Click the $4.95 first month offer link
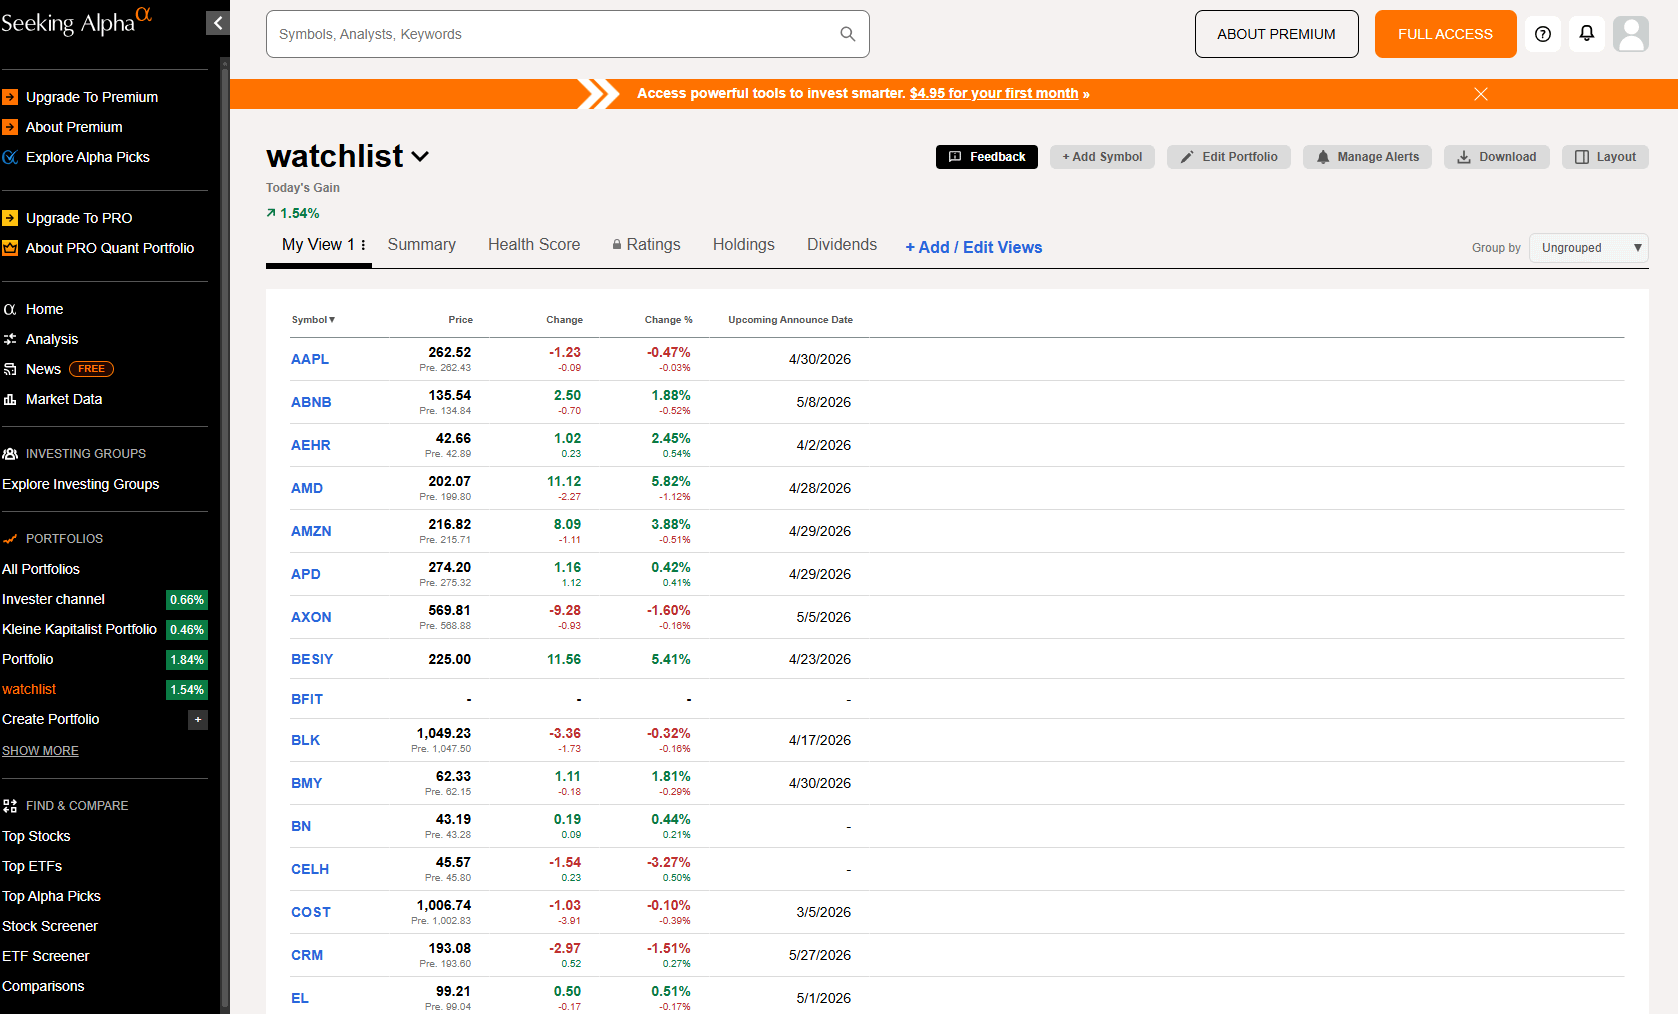This screenshot has height=1014, width=1678. [x=994, y=93]
